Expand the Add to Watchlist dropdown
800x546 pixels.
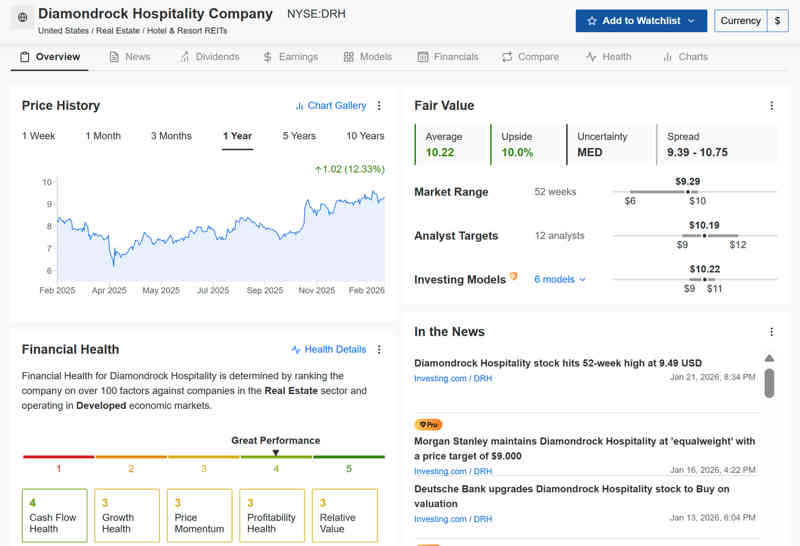point(691,21)
